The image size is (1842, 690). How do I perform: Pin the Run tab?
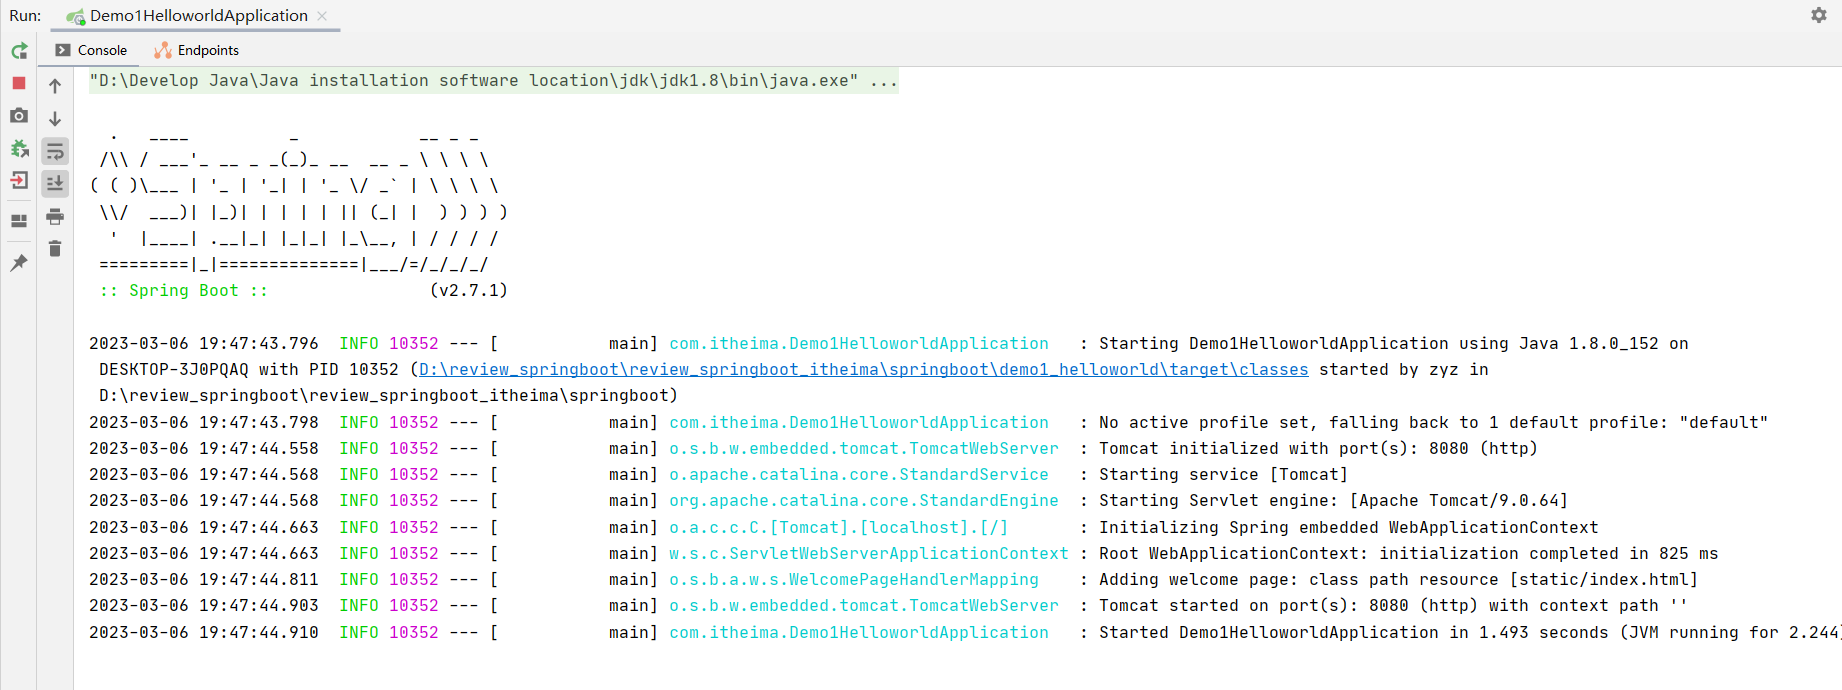click(x=19, y=263)
